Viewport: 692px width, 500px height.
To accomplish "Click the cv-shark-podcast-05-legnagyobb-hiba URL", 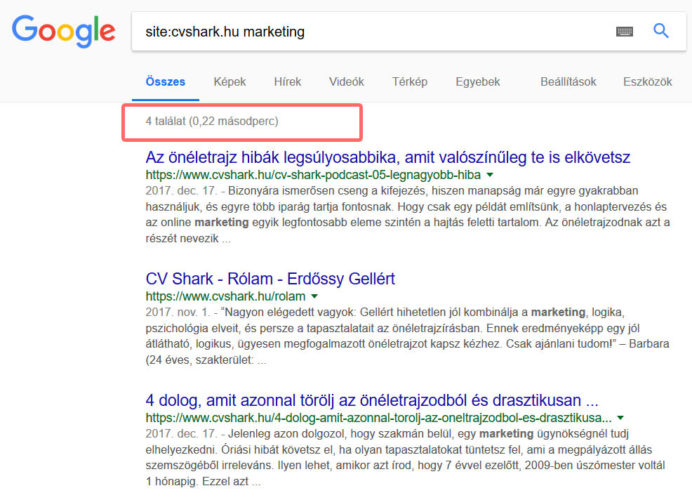I will 313,175.
